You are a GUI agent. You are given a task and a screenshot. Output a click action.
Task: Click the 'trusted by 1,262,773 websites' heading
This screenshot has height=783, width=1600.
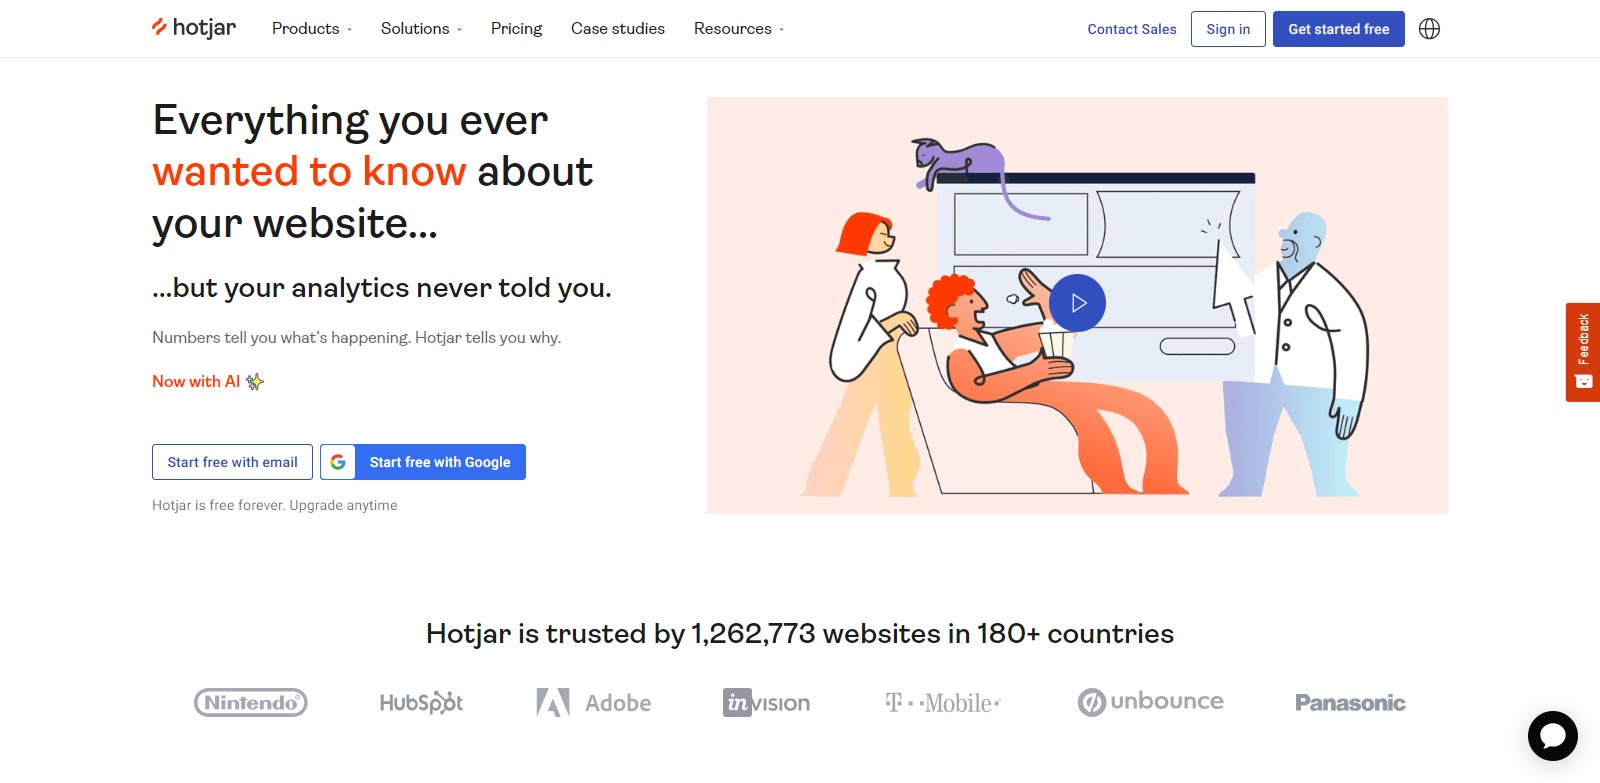click(x=800, y=634)
